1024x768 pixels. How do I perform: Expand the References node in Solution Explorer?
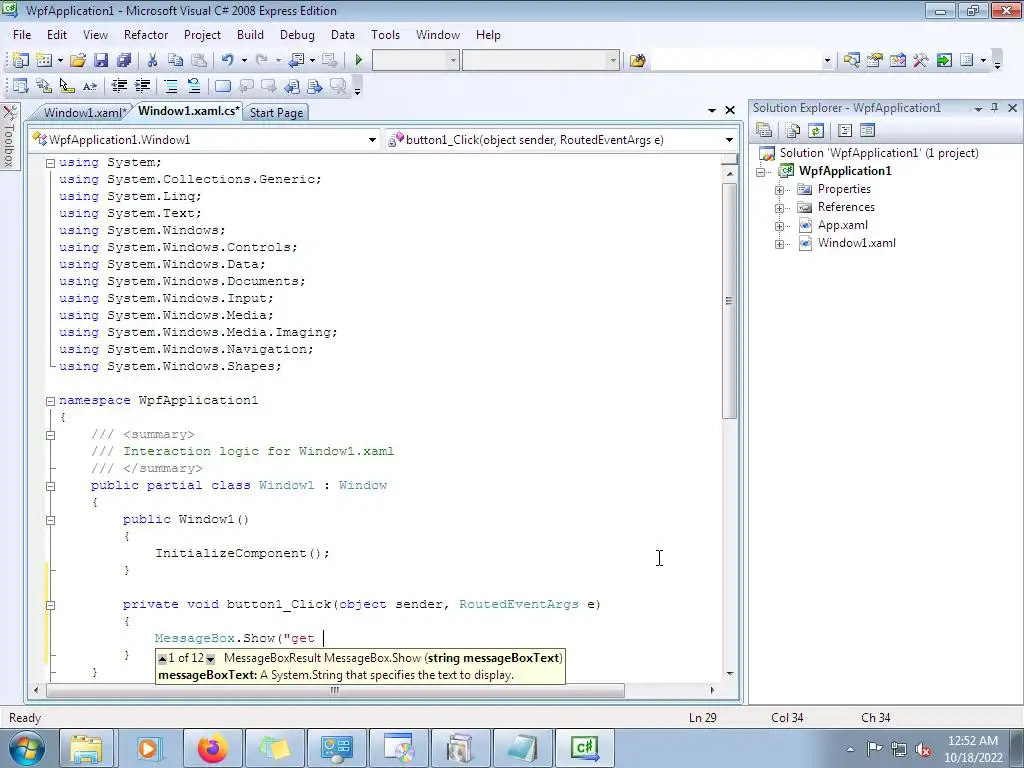[x=779, y=208]
